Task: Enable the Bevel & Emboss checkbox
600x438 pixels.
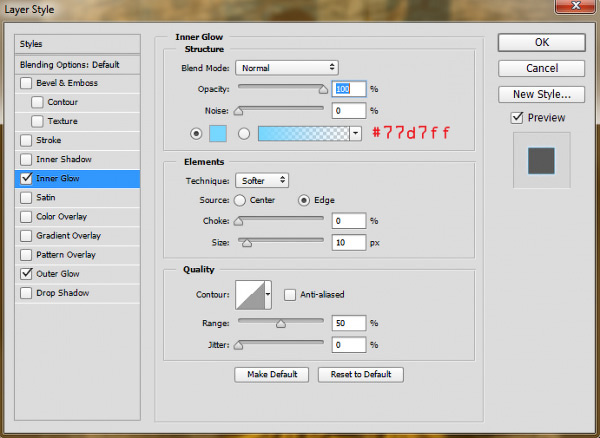Action: (x=26, y=83)
